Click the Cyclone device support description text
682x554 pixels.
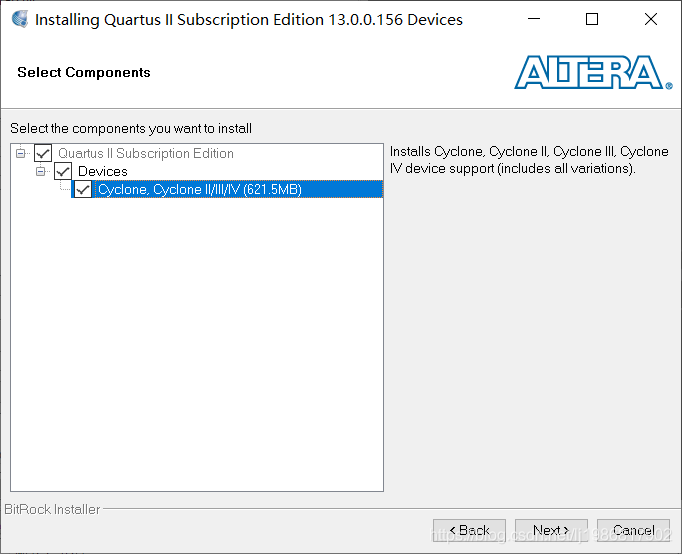529,160
